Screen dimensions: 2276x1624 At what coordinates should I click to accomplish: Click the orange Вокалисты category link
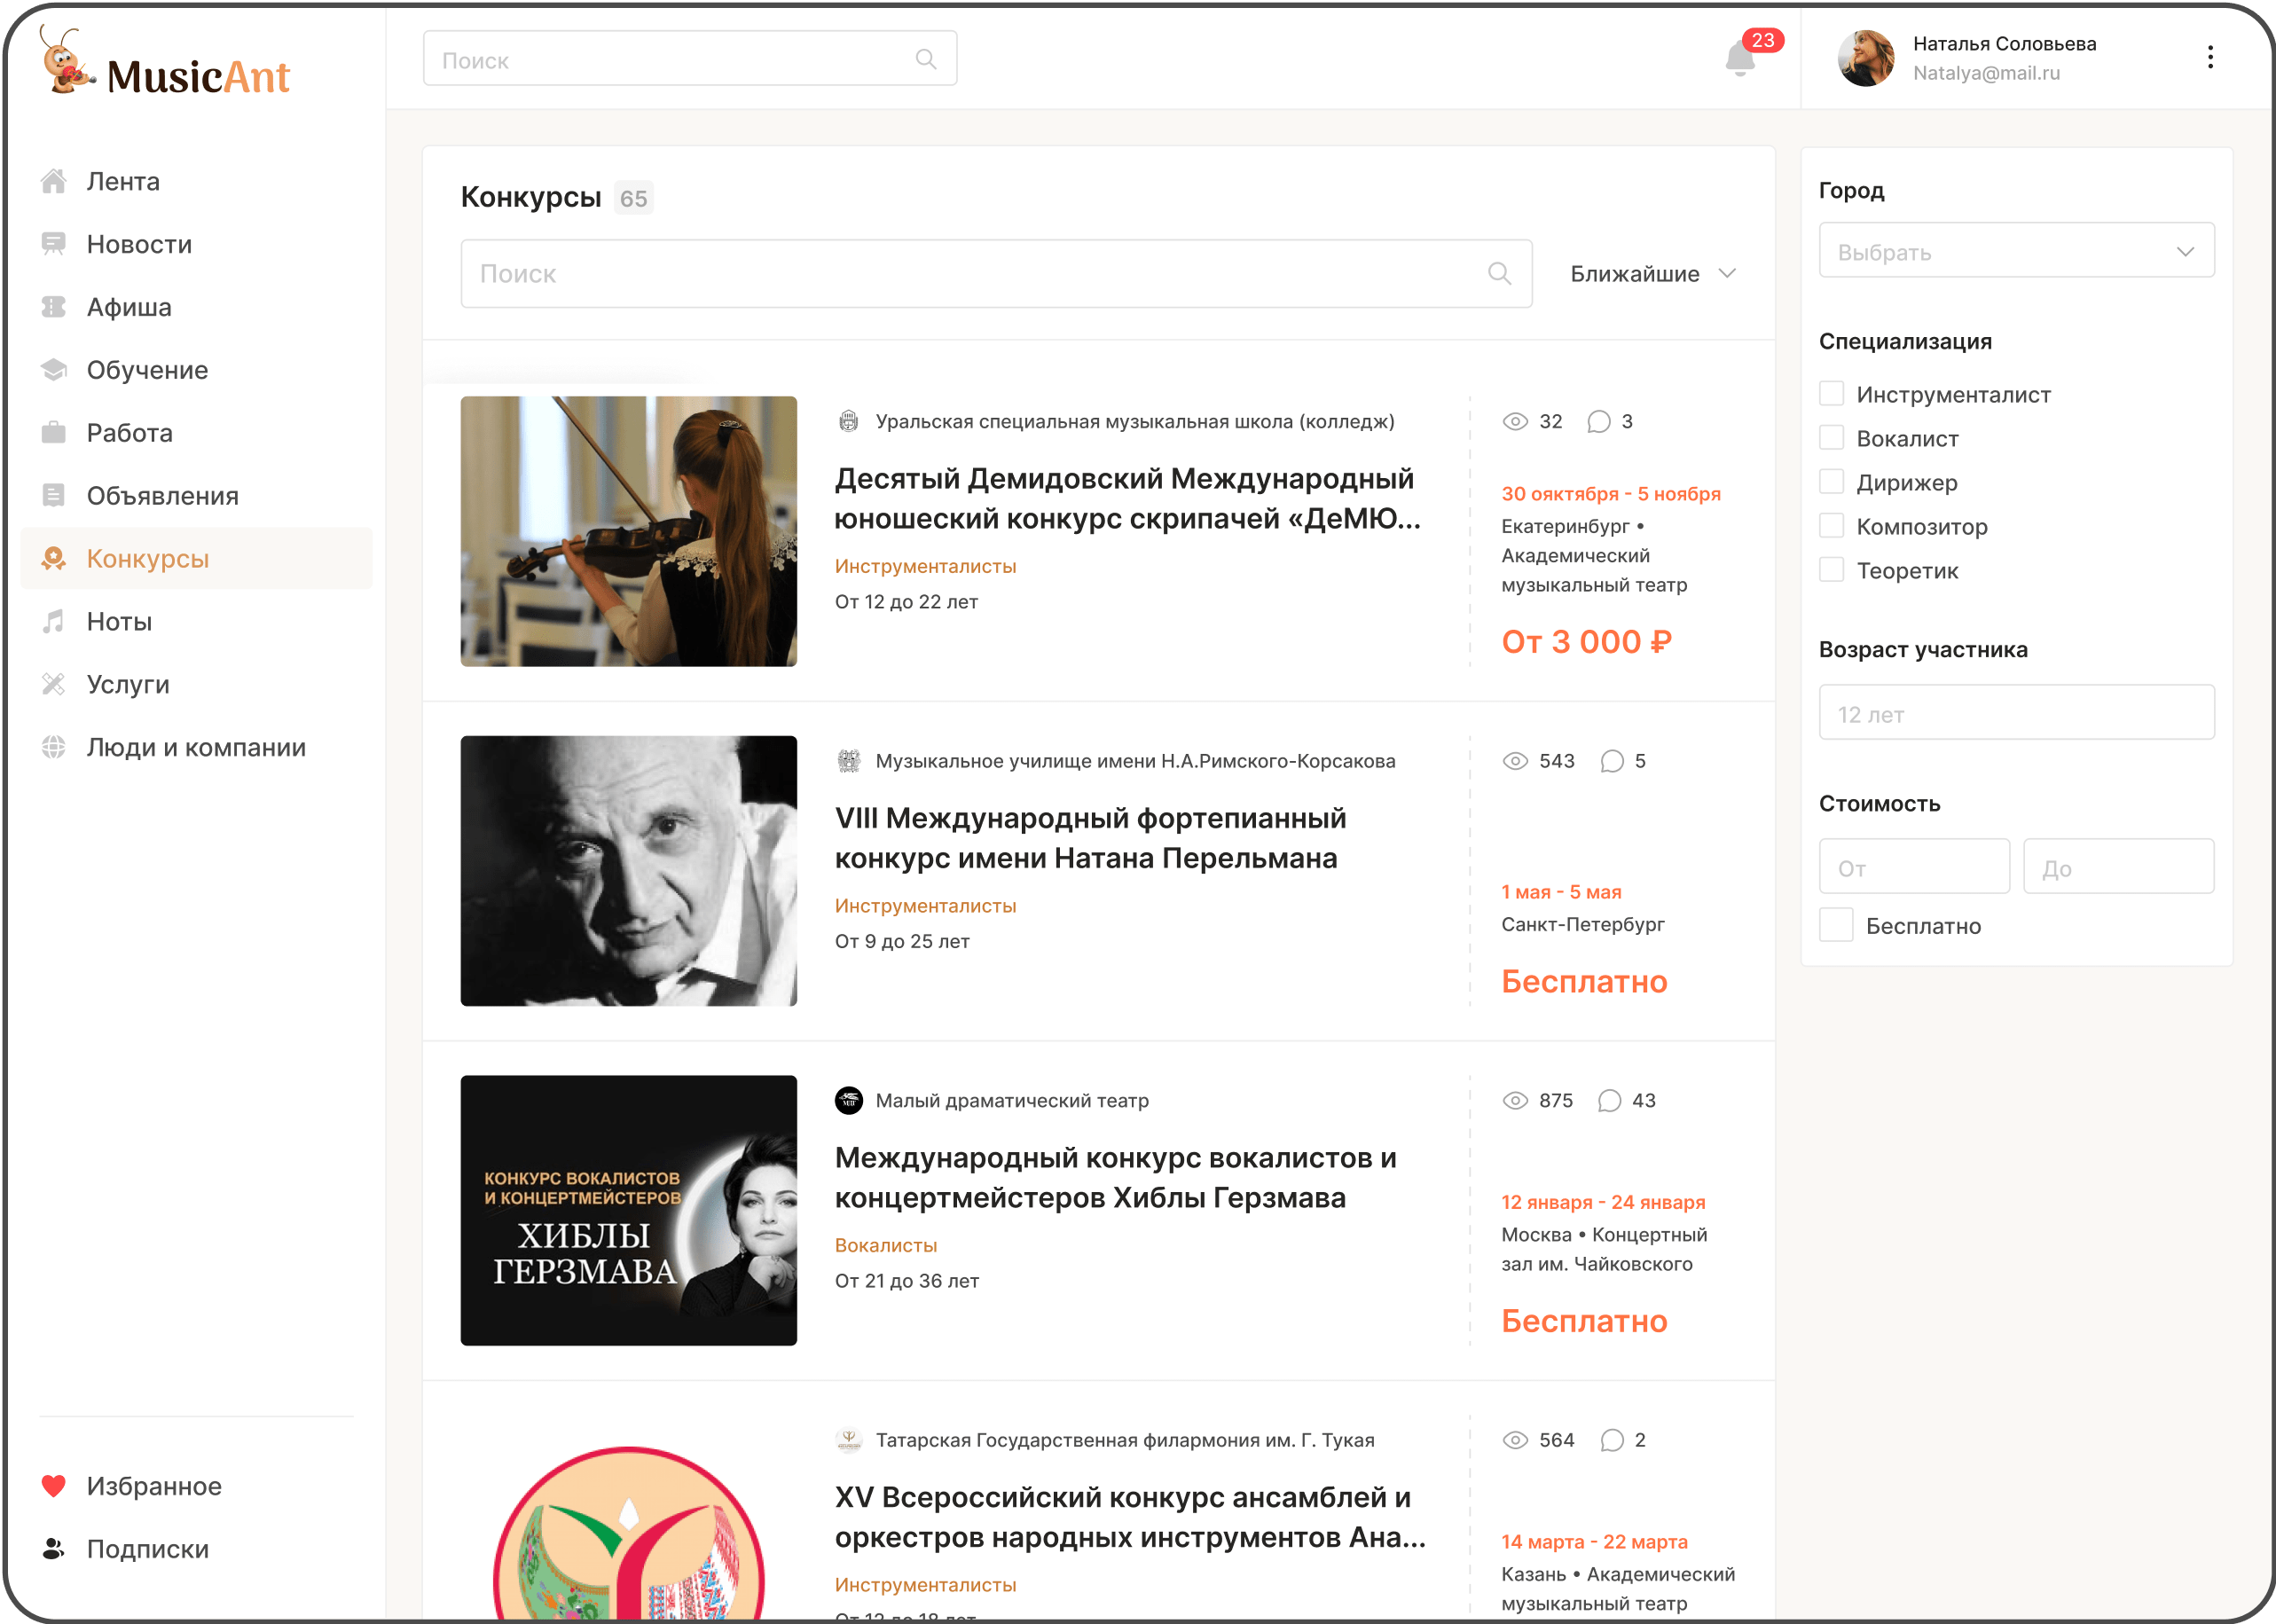tap(886, 1245)
